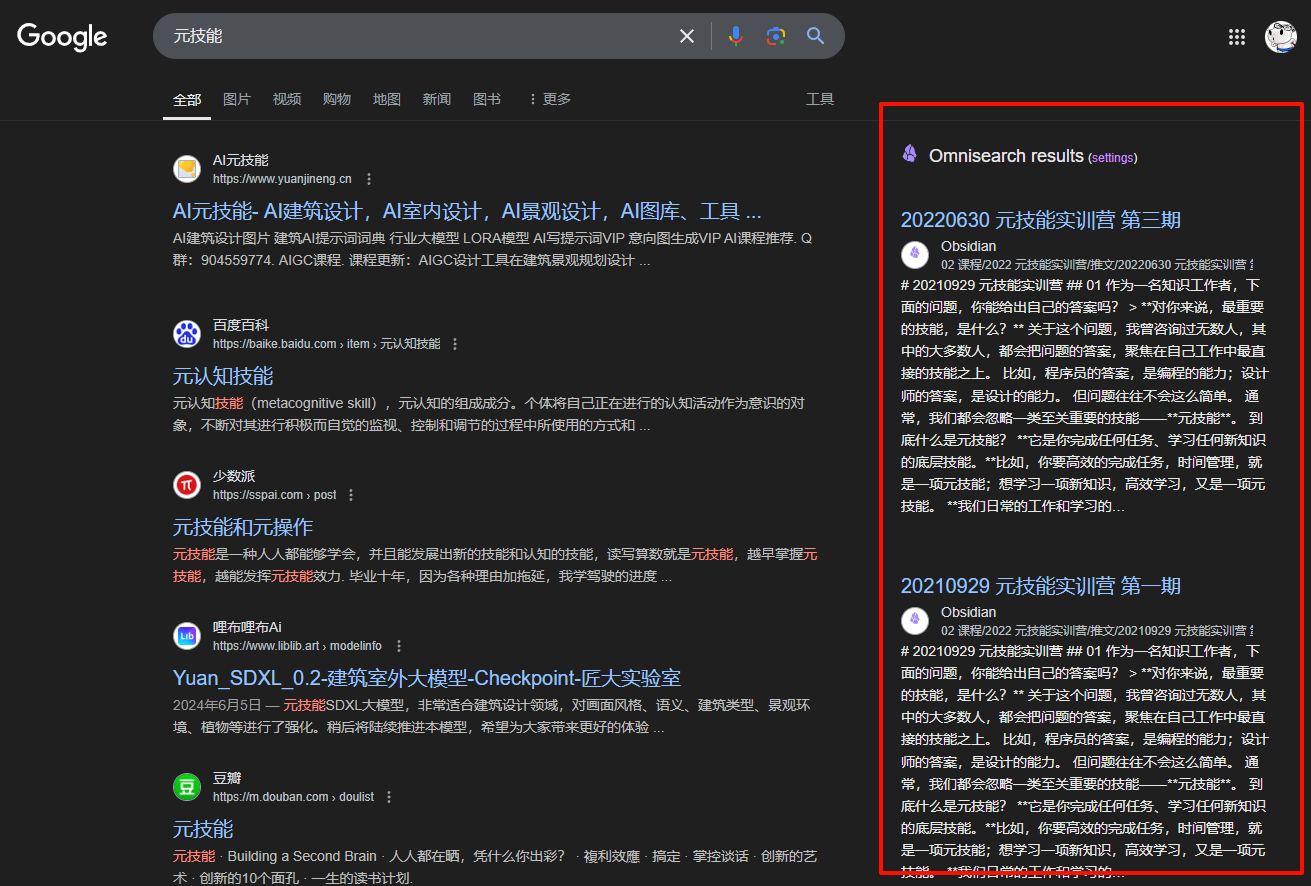Click the Google logo
Image resolution: width=1311 pixels, height=886 pixels.
(62, 37)
